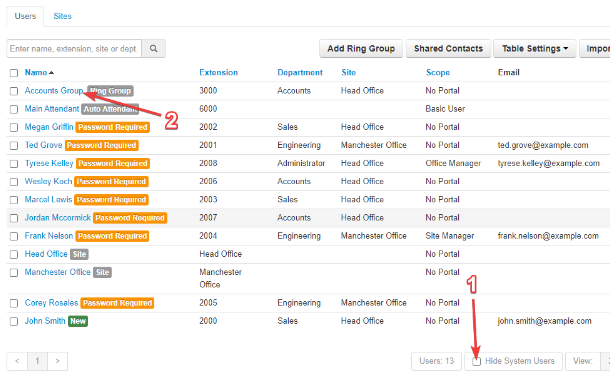Click the Add Ring Group button
Viewport: 610px width, 378px height.
pyautogui.click(x=361, y=49)
